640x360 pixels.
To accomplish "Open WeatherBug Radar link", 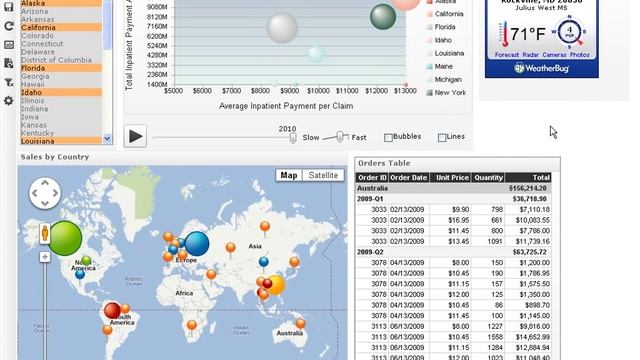I will [531, 55].
